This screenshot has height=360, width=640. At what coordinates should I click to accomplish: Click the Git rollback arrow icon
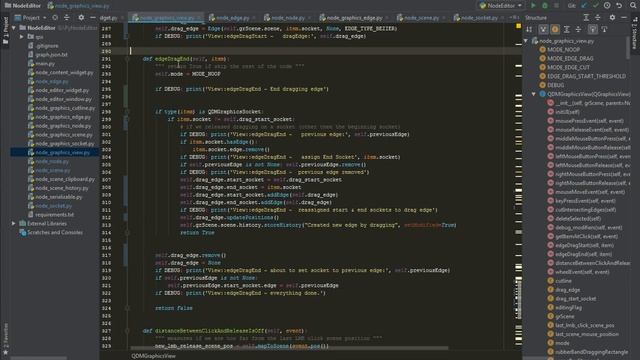tap(619, 6)
